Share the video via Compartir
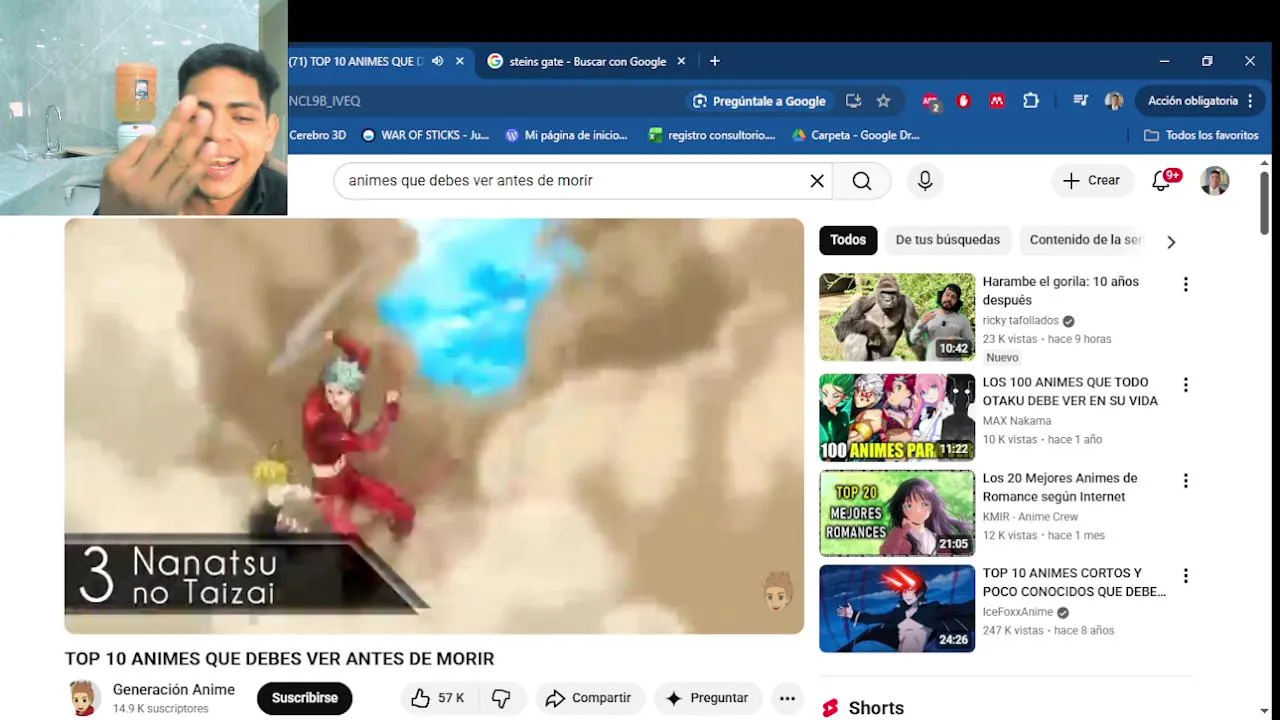Image resolution: width=1280 pixels, height=720 pixels. coord(588,698)
